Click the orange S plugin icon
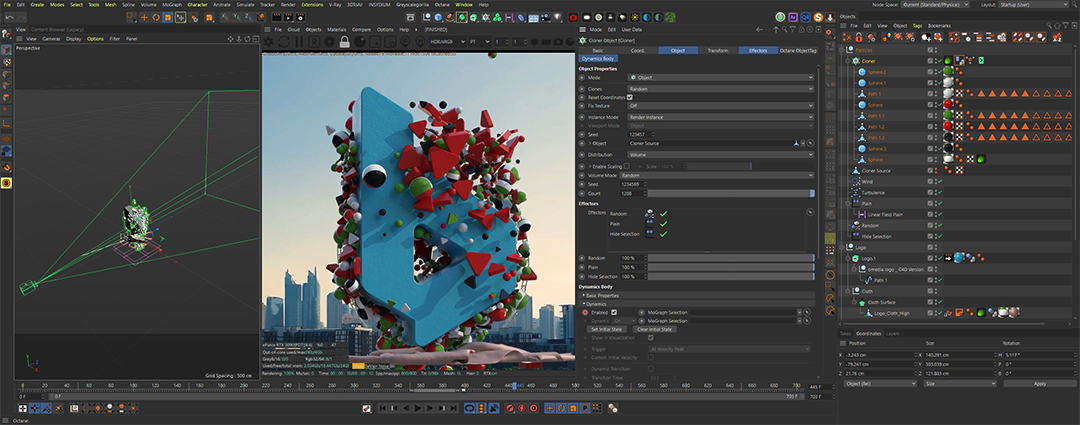Screen dimensions: 1080x425 820,17
